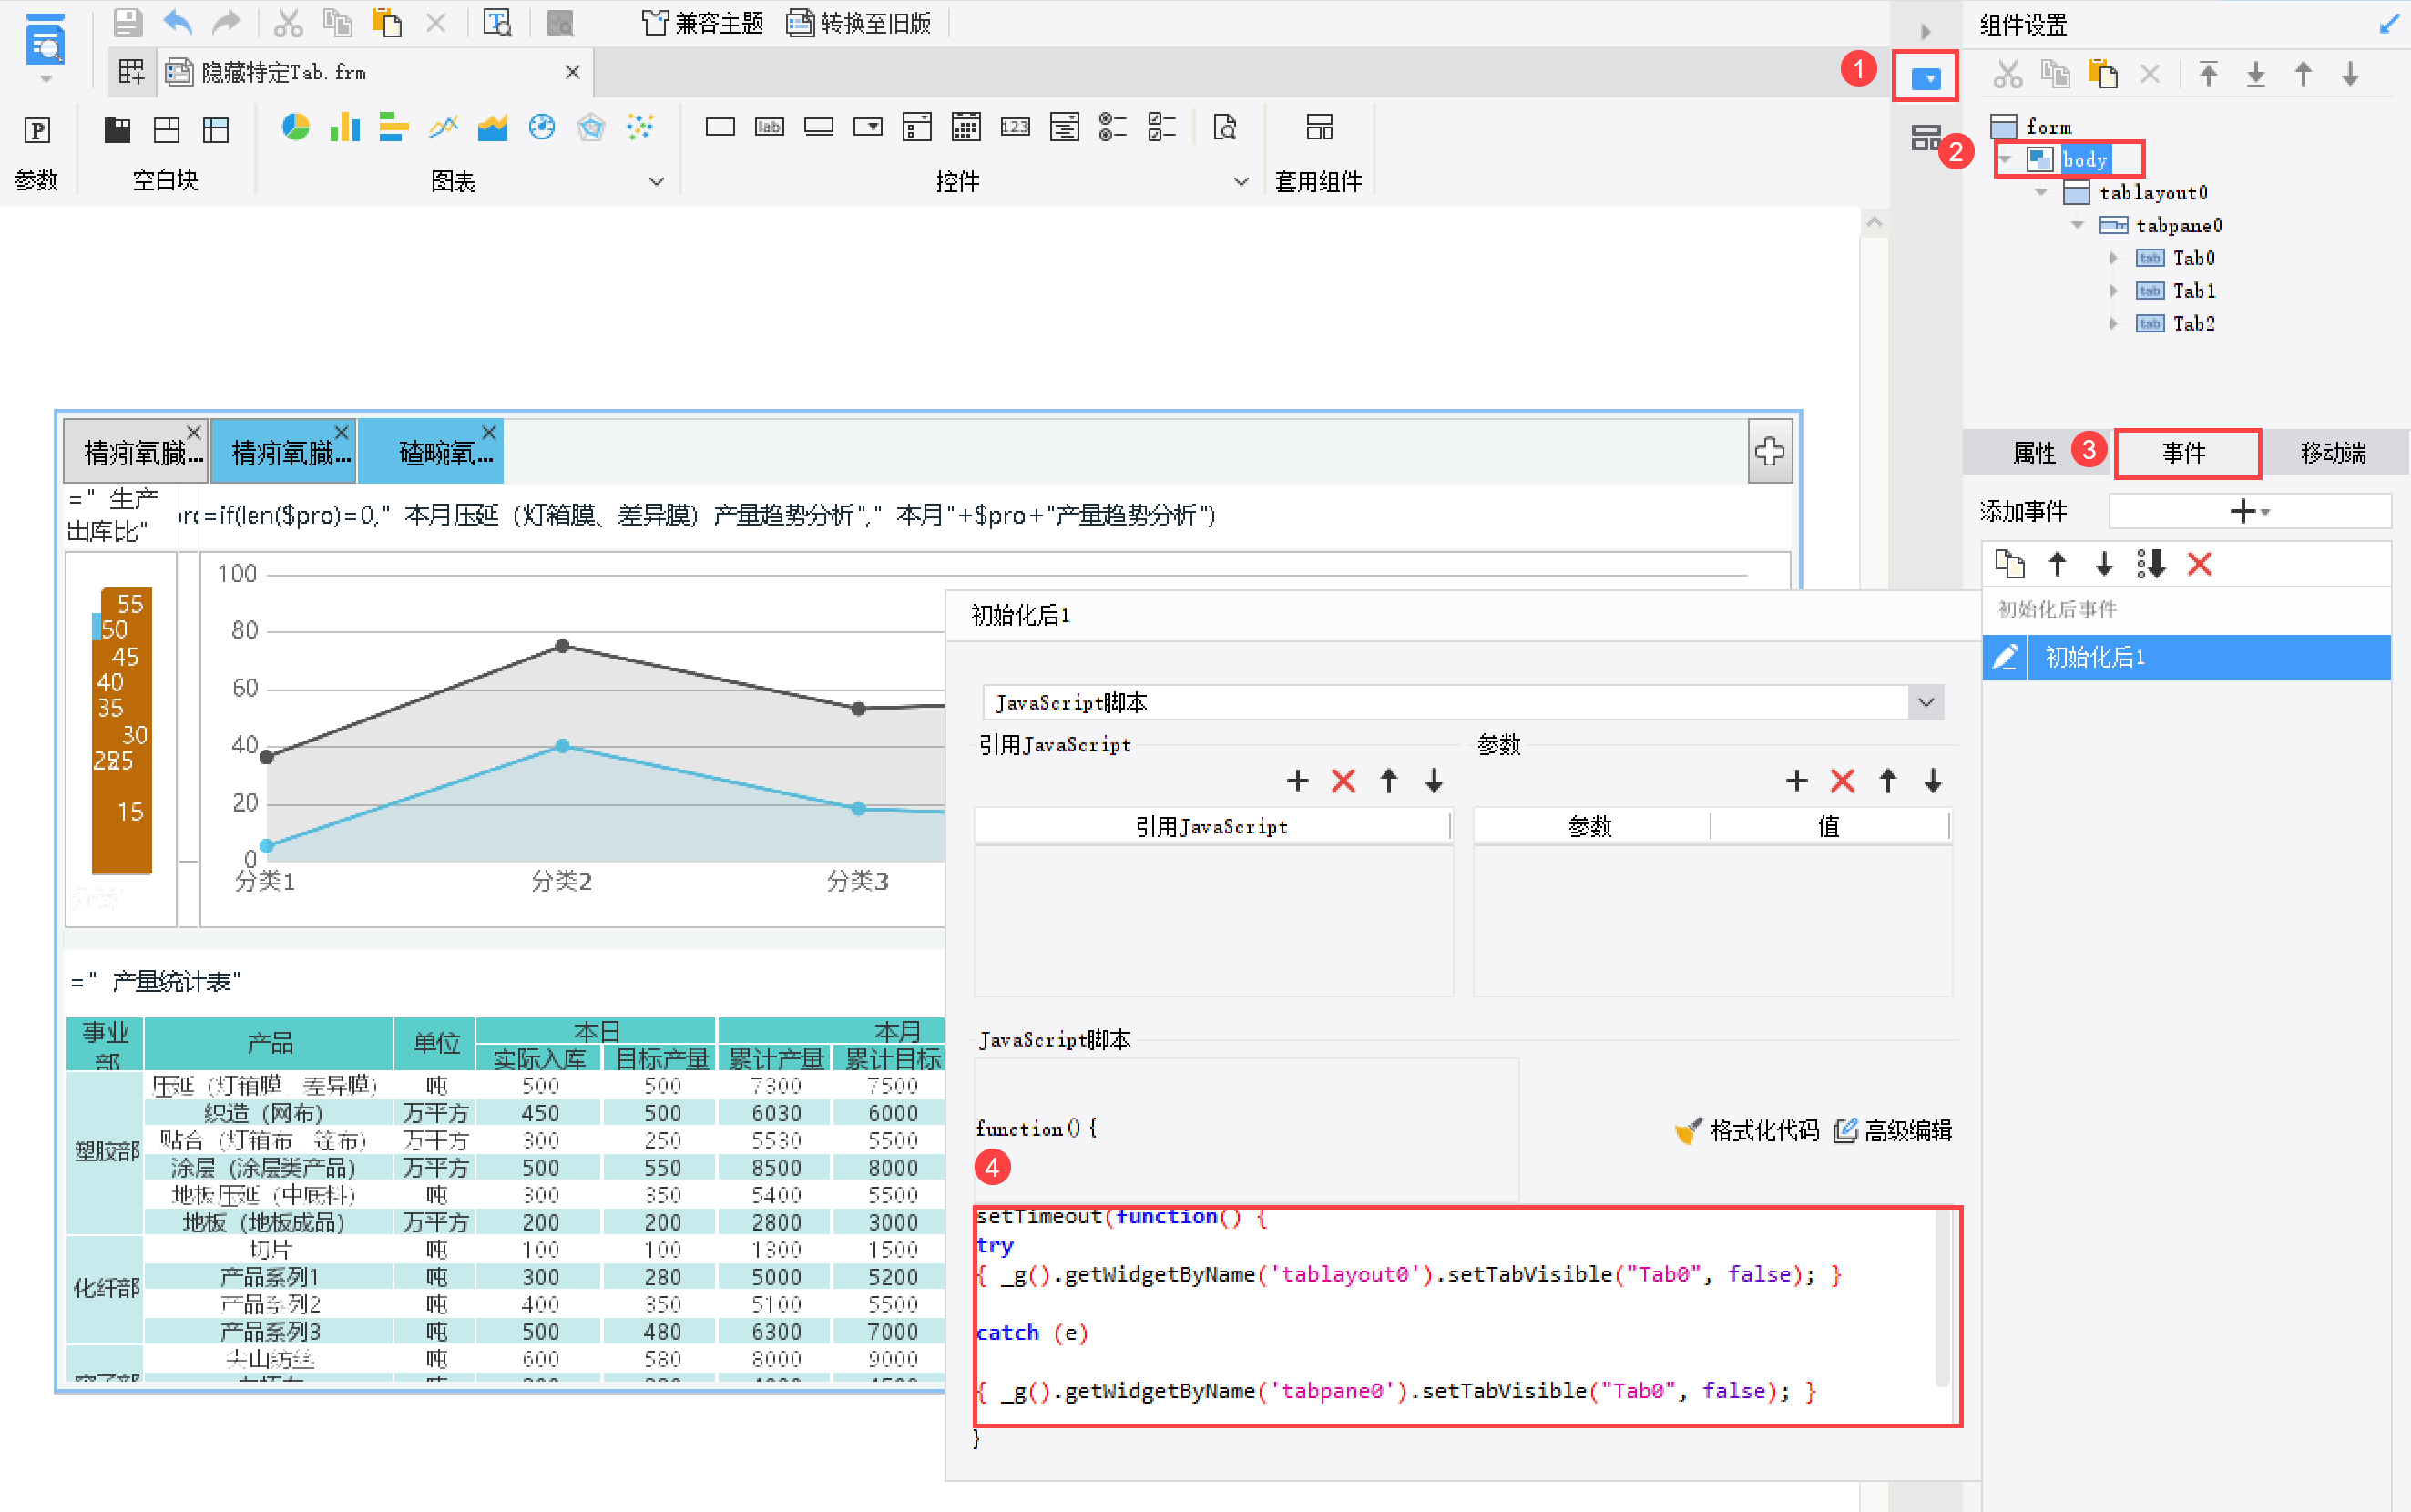Click the 转换至旧版 button

pos(860,22)
